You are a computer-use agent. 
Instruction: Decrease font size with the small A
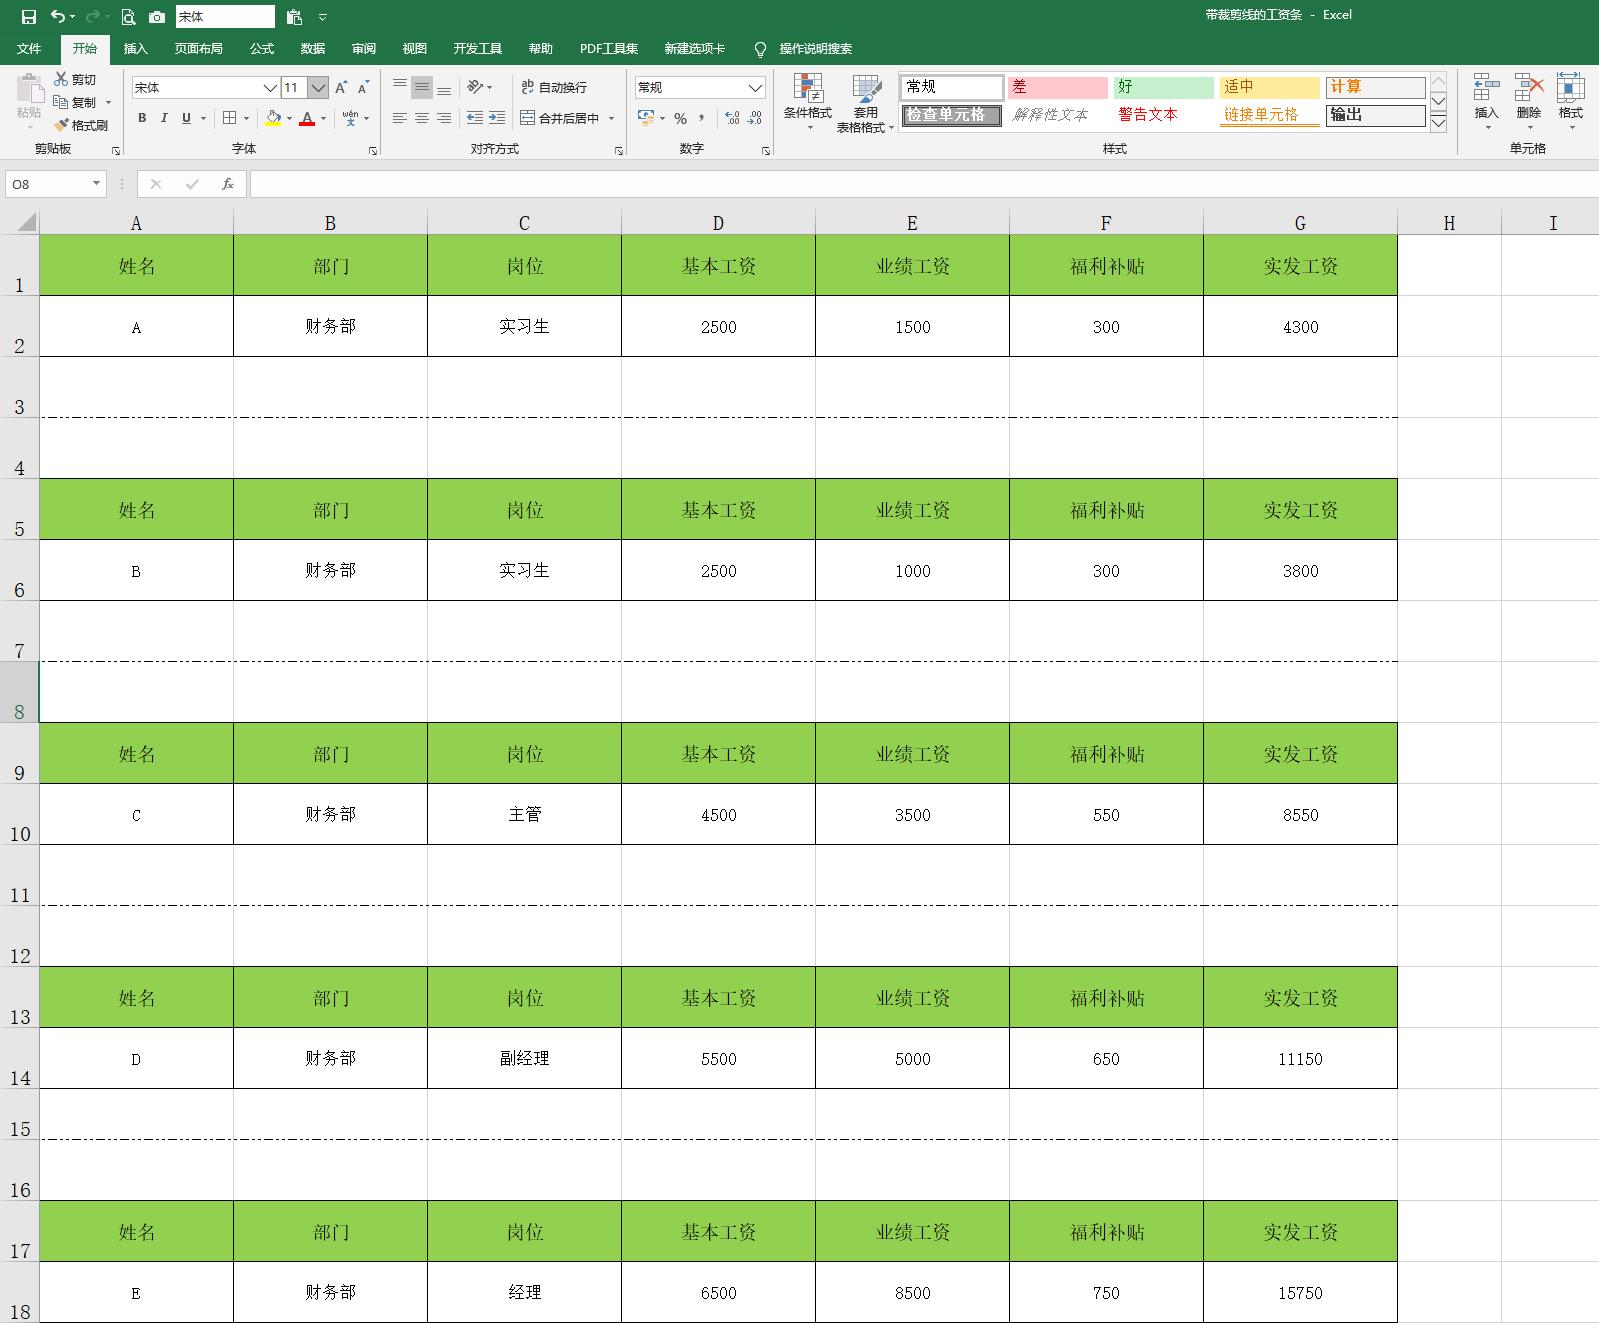click(x=363, y=88)
